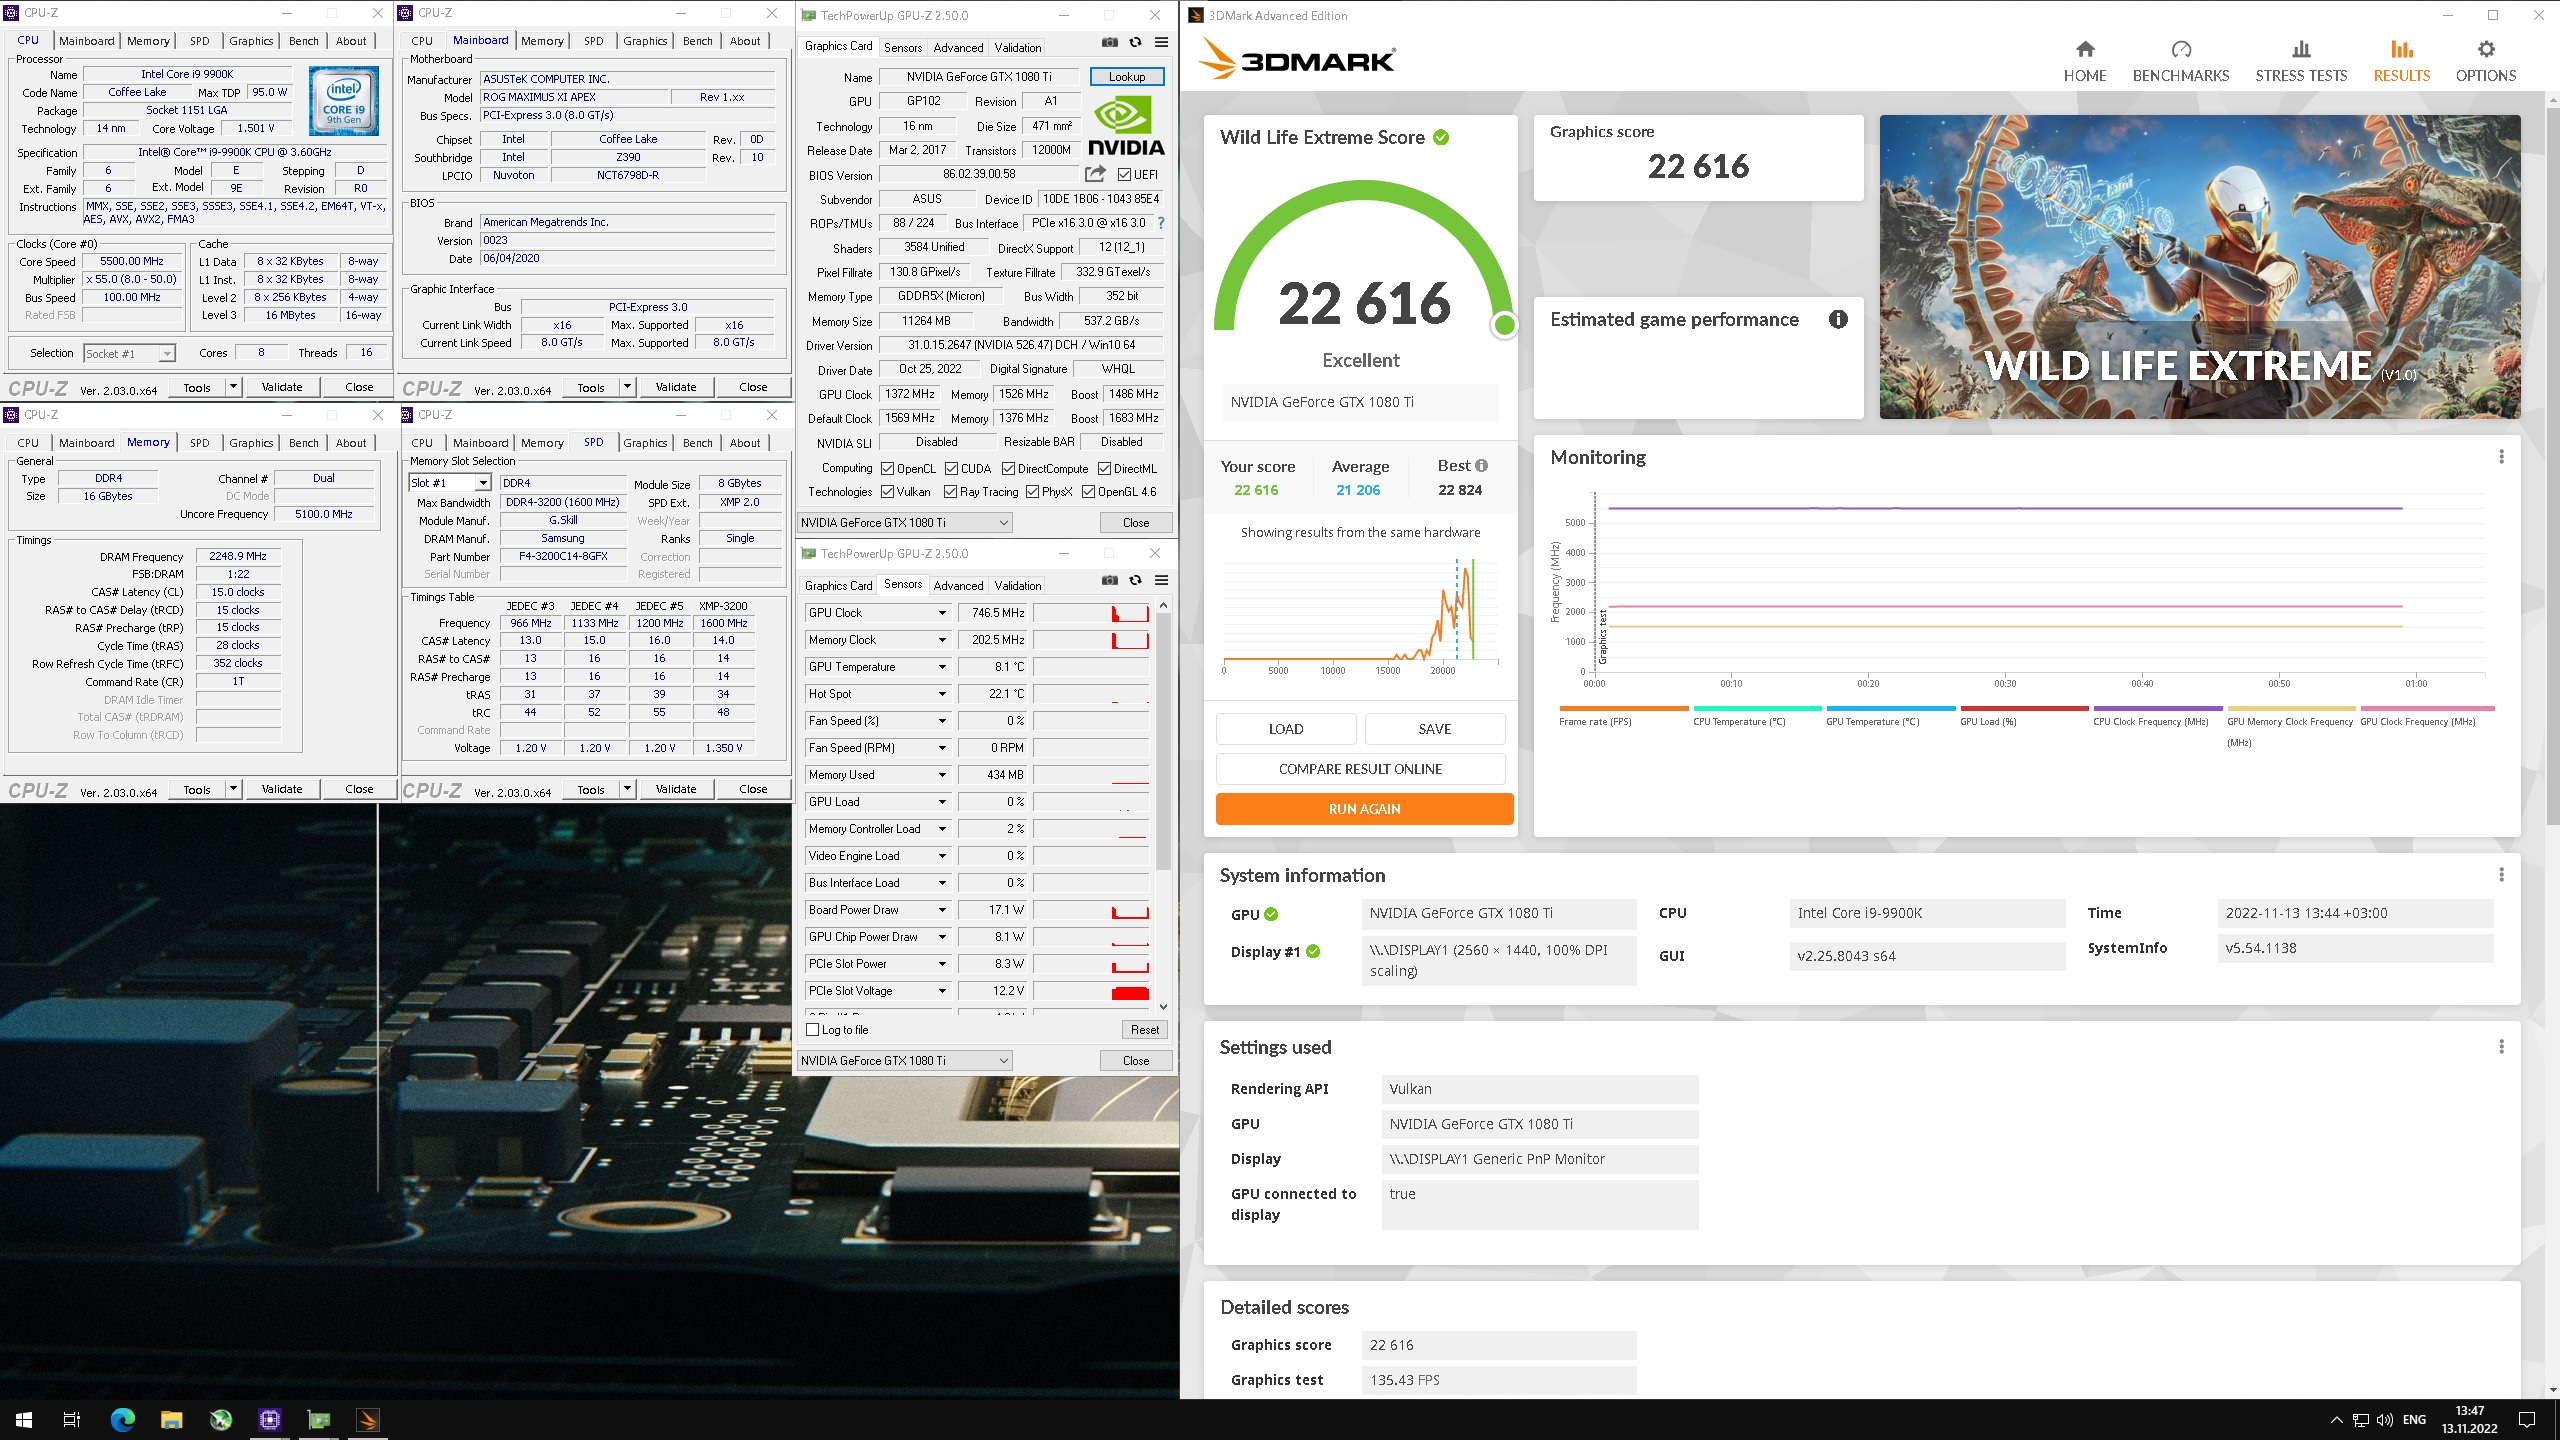Toggle the DirectCompute checkbox
The width and height of the screenshot is (2560, 1440).
tap(1008, 468)
